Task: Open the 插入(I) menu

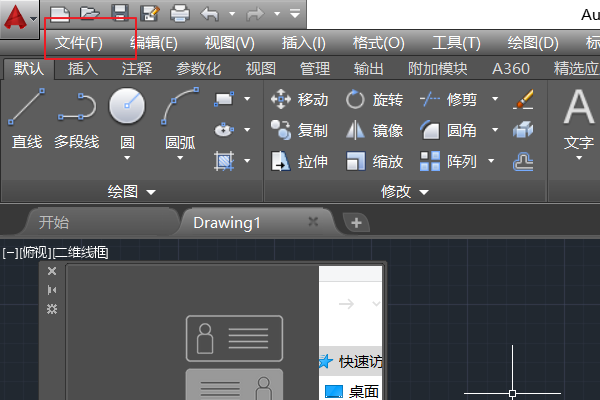Action: tap(303, 42)
